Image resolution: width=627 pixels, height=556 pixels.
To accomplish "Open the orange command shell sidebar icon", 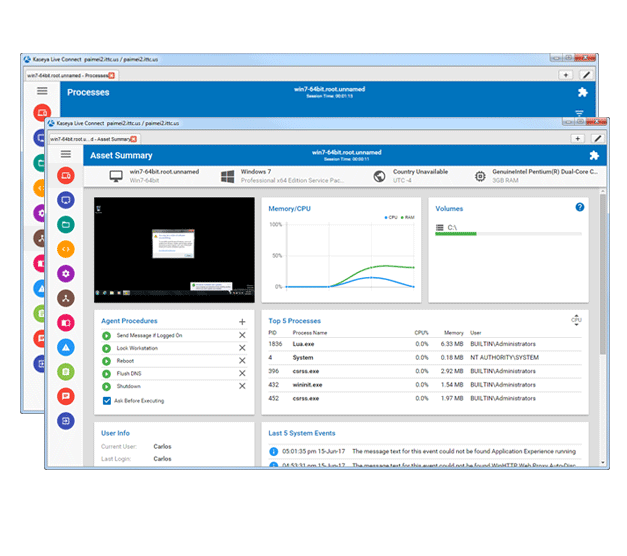I will [x=66, y=249].
